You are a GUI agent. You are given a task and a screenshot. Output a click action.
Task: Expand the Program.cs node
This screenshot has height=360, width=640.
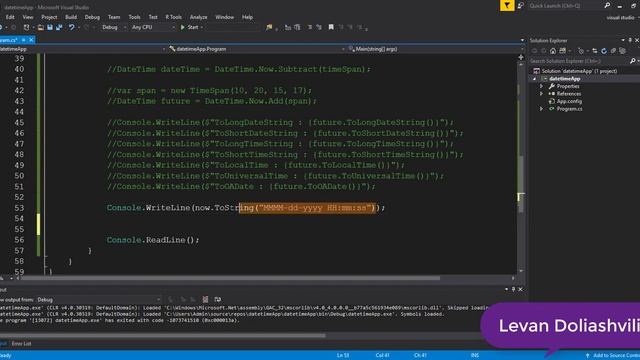(542, 109)
